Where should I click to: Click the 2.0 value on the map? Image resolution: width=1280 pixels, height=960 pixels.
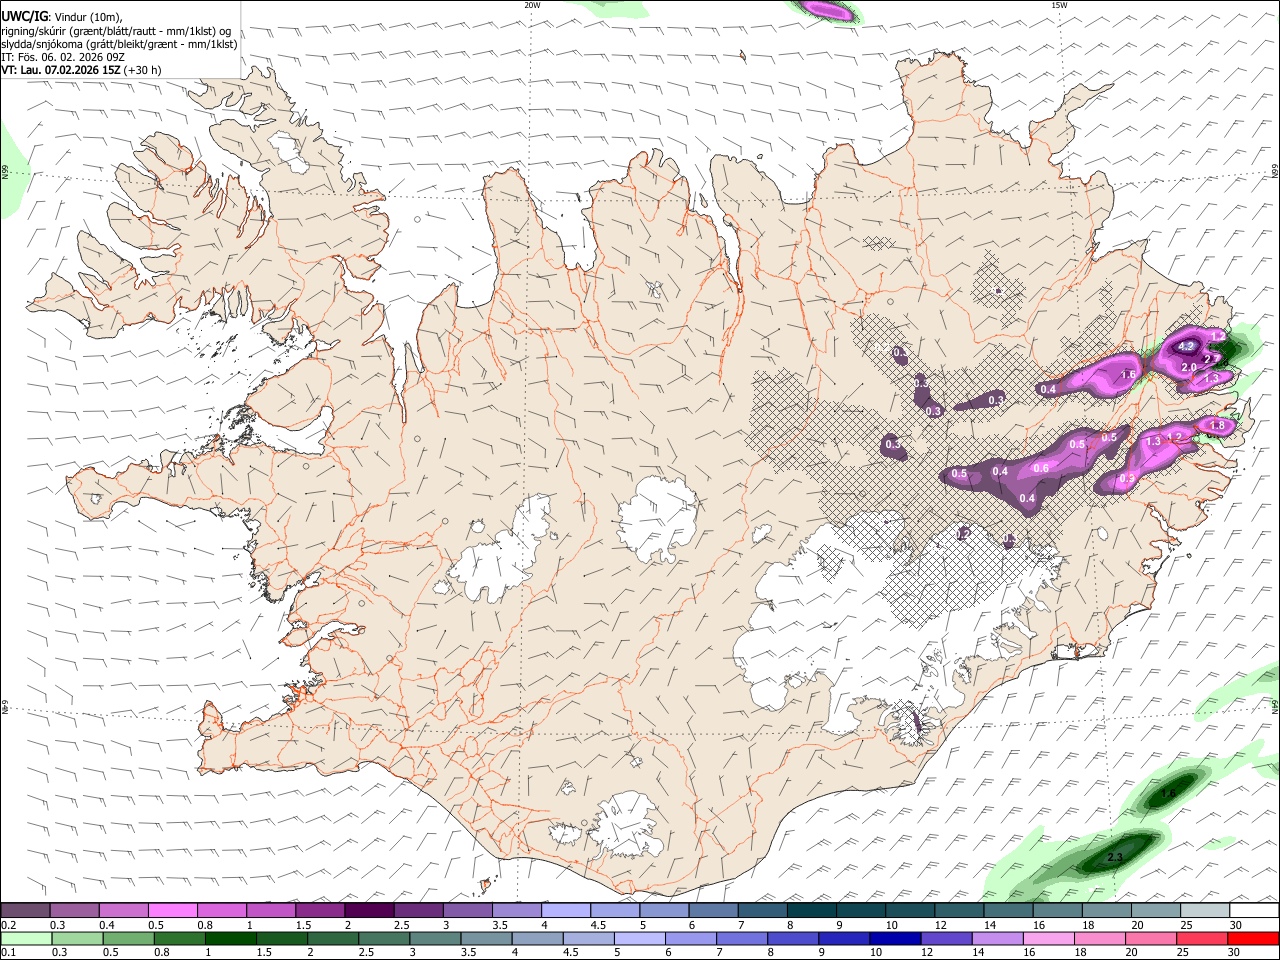click(x=1189, y=367)
